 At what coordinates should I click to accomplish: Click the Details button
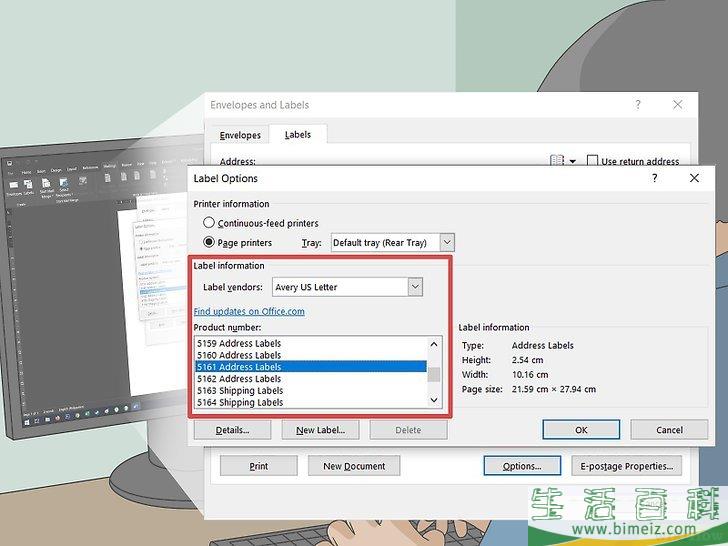232,430
